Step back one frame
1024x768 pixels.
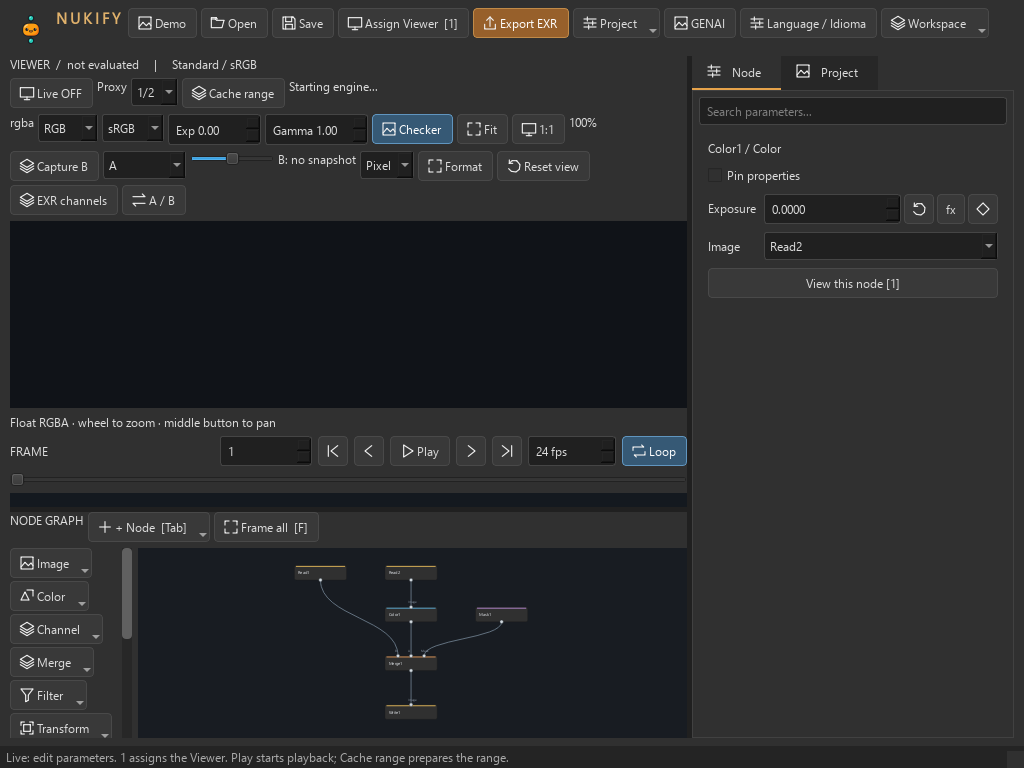[x=368, y=451]
